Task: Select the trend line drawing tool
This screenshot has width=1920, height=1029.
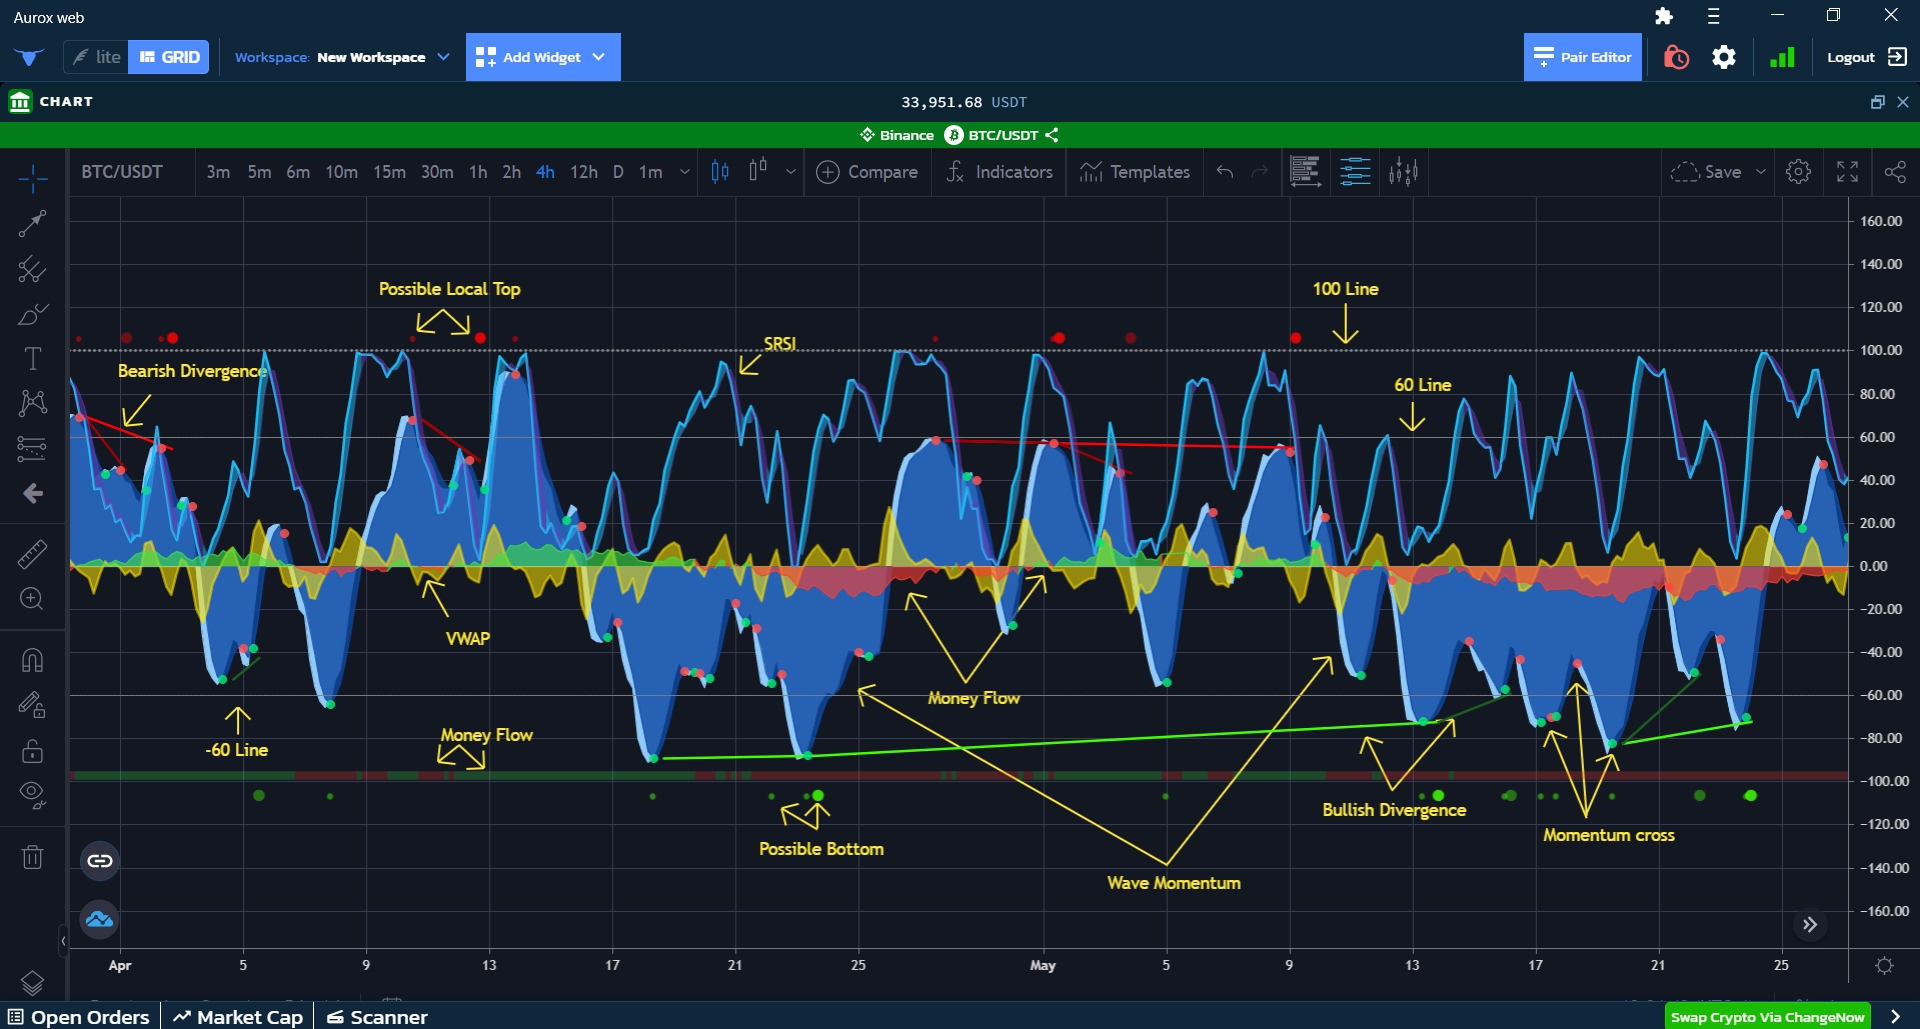Action: (x=32, y=223)
